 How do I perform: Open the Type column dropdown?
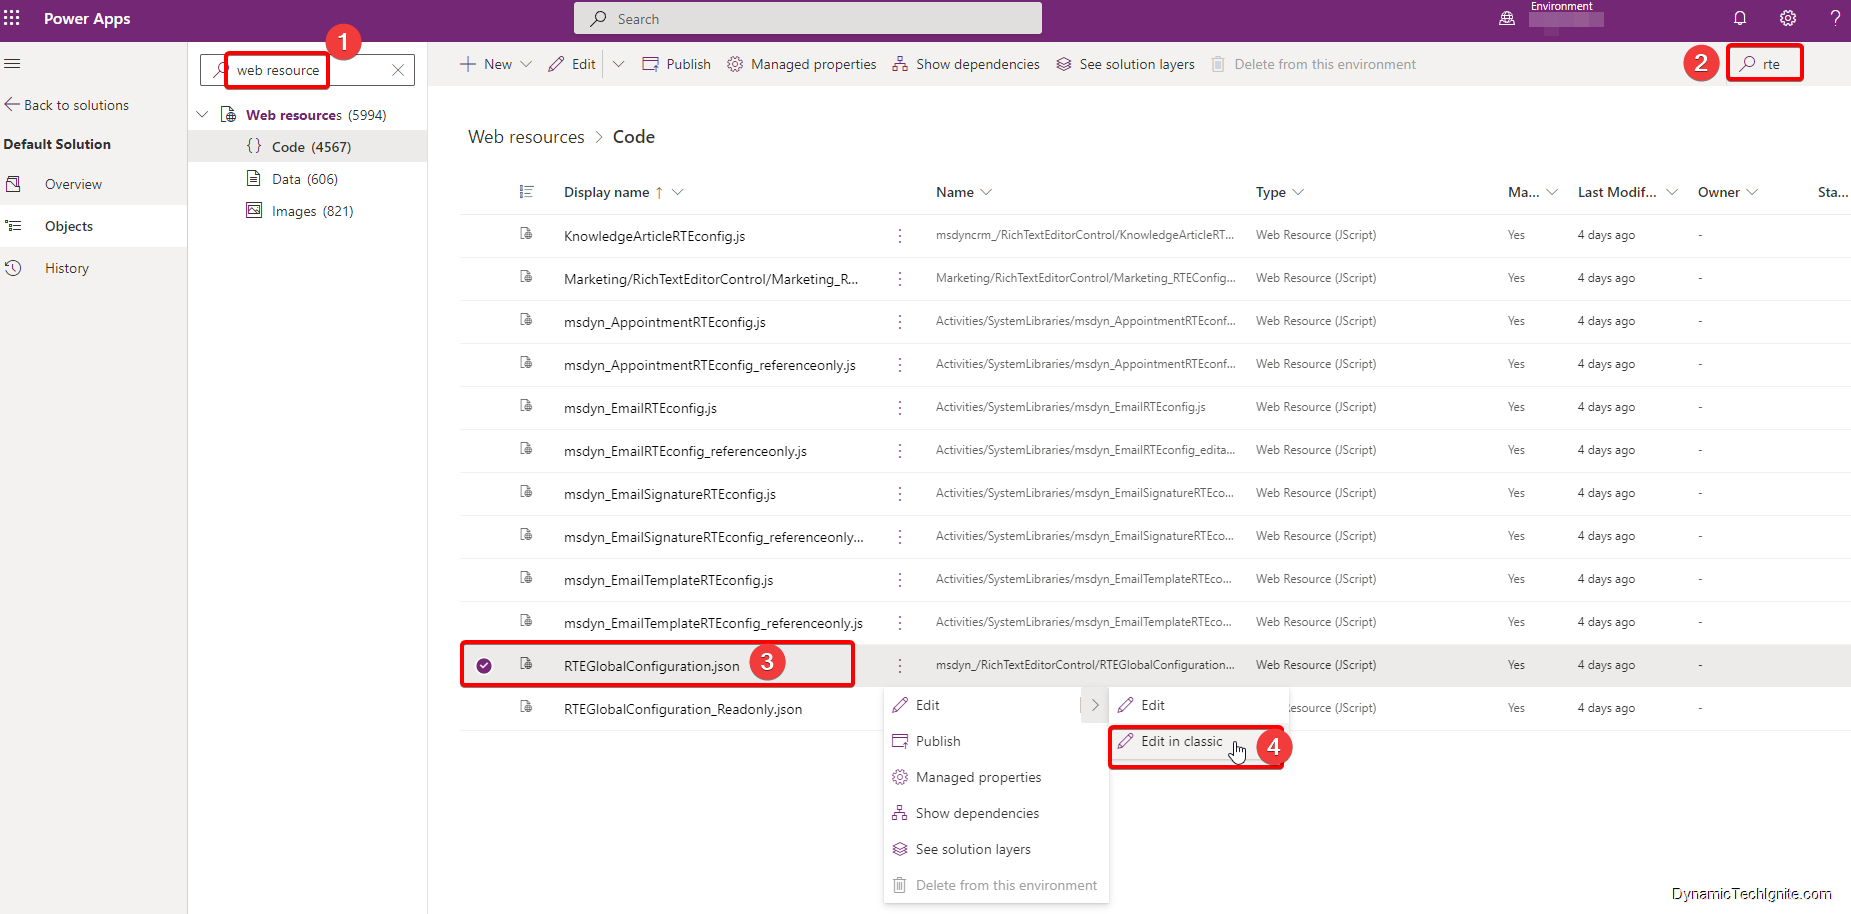pyautogui.click(x=1298, y=192)
